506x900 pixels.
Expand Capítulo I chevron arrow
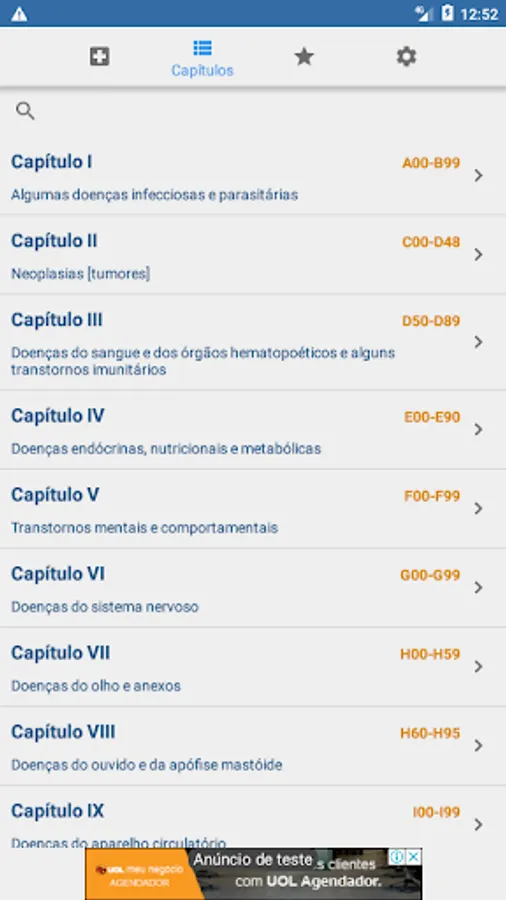(478, 176)
